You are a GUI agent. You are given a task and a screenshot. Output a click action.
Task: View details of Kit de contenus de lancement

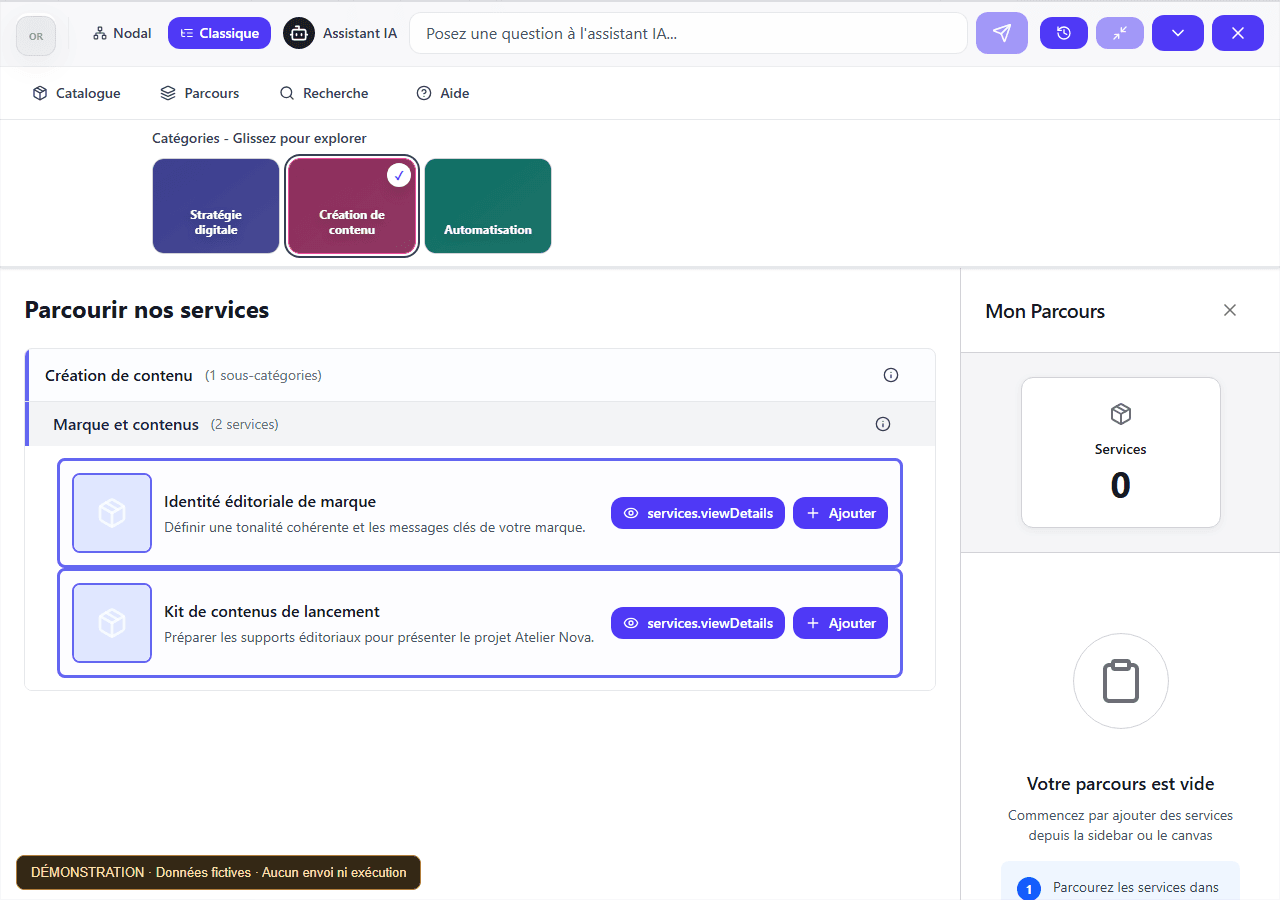(x=698, y=623)
